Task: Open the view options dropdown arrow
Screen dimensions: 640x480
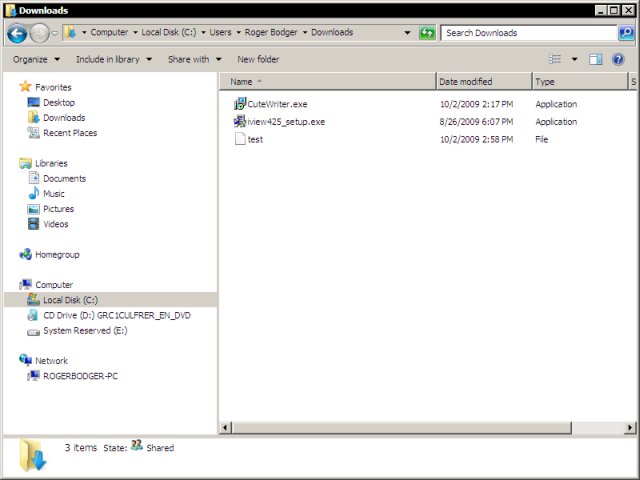Action: [574, 59]
